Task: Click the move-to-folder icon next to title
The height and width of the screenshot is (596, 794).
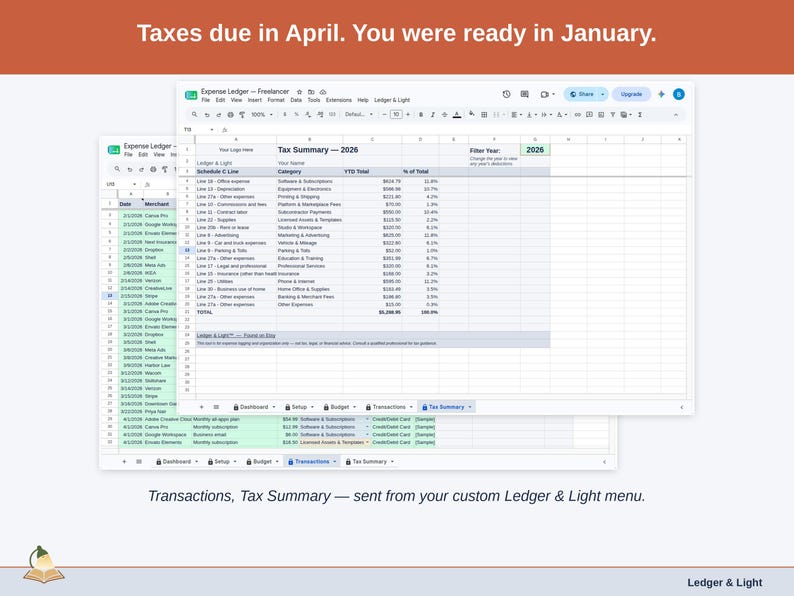Action: coord(311,92)
